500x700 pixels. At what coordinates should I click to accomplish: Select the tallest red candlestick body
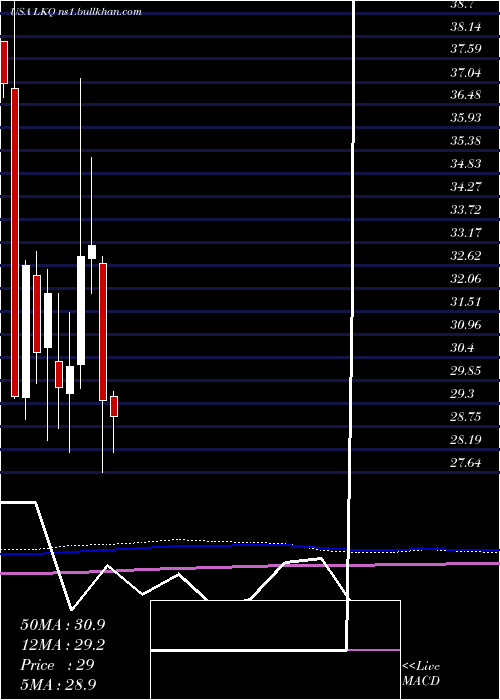pos(15,242)
